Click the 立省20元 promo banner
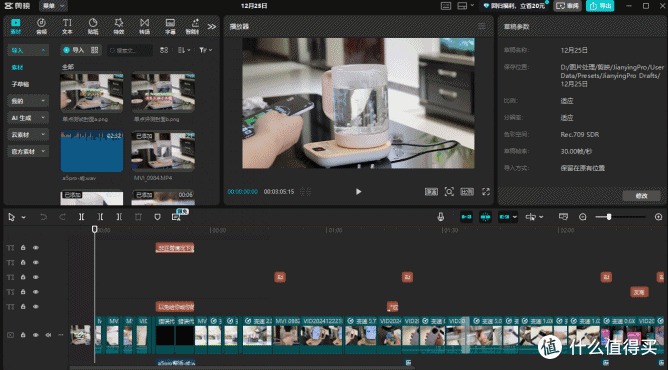This screenshot has width=668, height=370. (x=514, y=6)
